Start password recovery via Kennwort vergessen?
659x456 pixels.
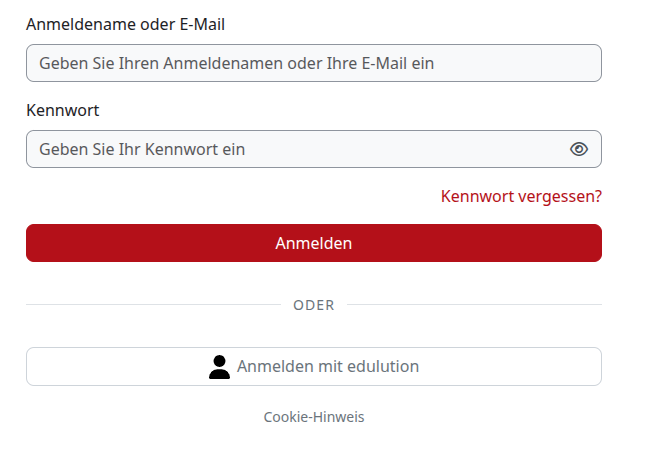tap(521, 196)
